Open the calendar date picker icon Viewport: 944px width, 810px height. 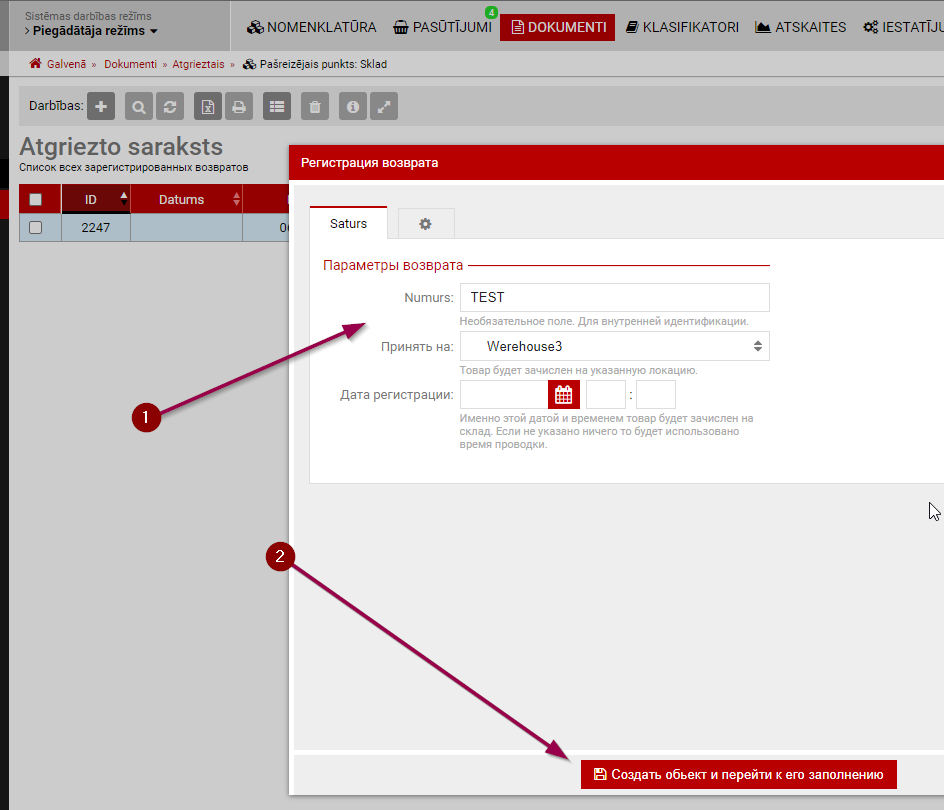[x=563, y=394]
